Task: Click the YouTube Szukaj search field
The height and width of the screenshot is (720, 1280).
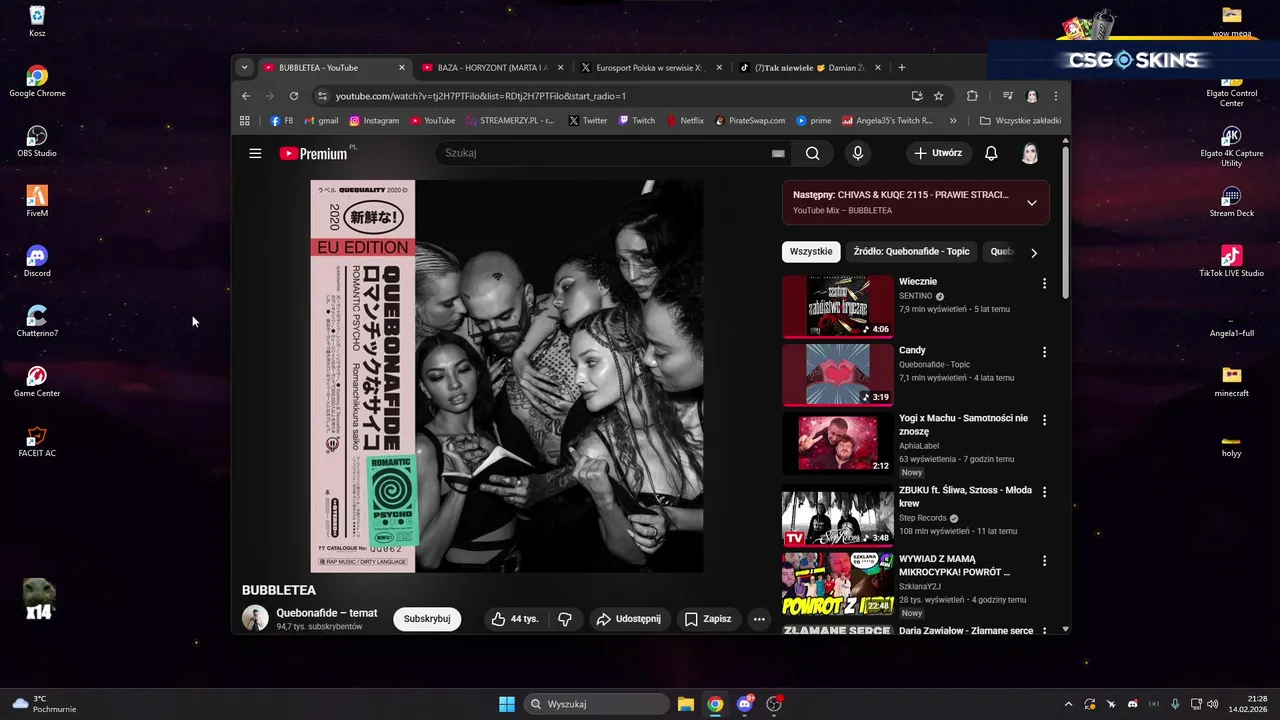Action: (606, 153)
